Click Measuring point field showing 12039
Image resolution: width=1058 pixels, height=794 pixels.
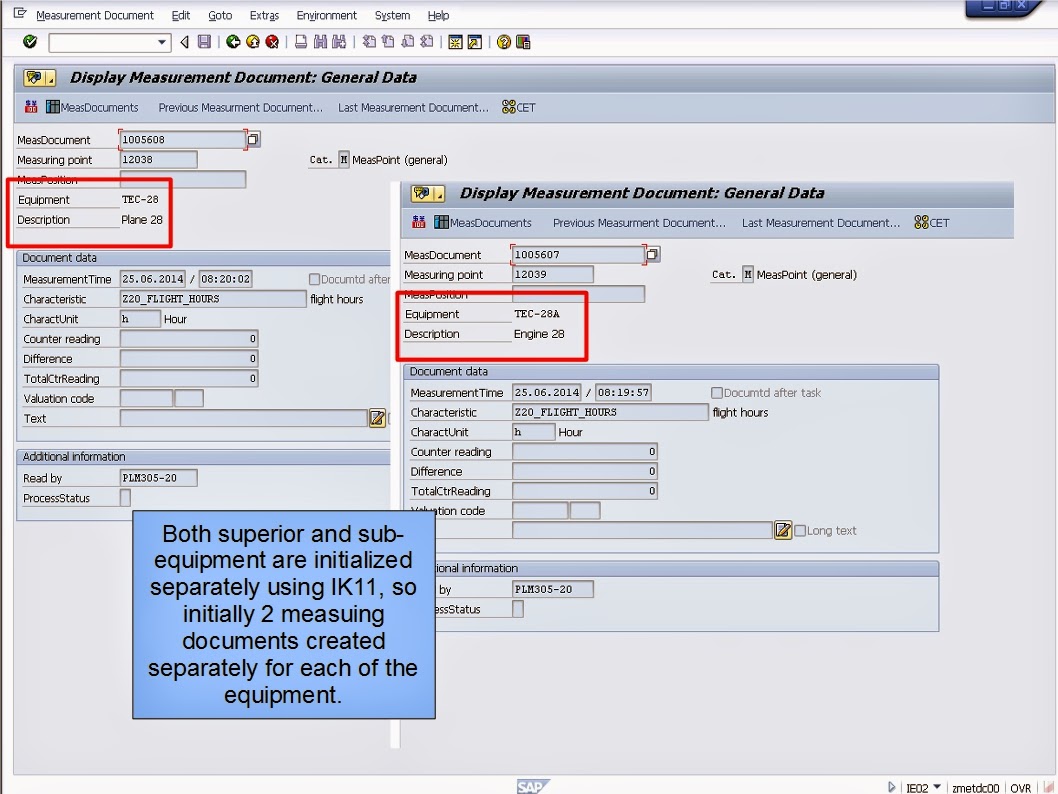coord(553,275)
